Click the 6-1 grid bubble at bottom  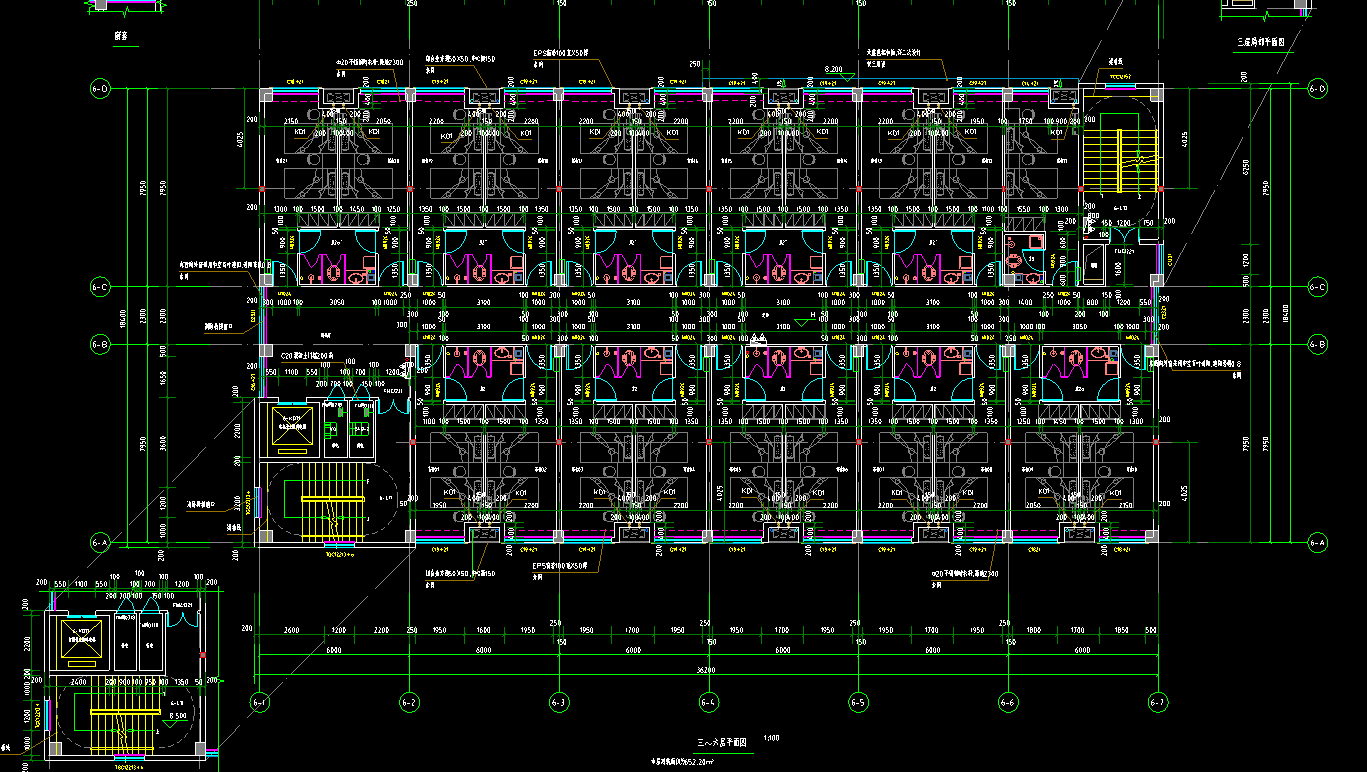(260, 702)
